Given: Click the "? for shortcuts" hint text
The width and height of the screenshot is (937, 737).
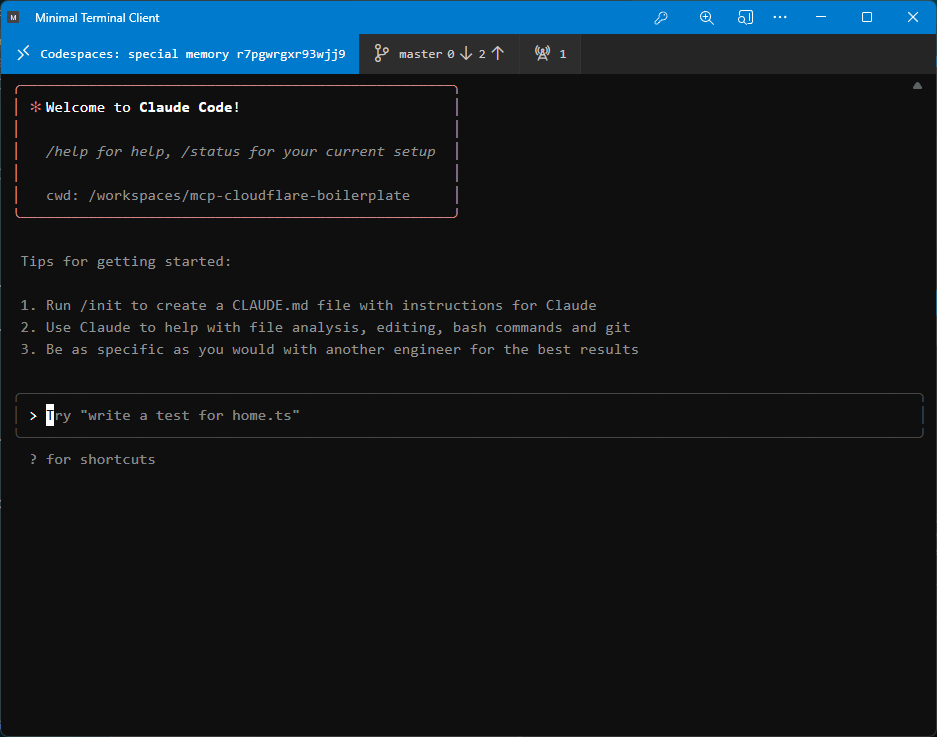Looking at the screenshot, I should point(93,459).
